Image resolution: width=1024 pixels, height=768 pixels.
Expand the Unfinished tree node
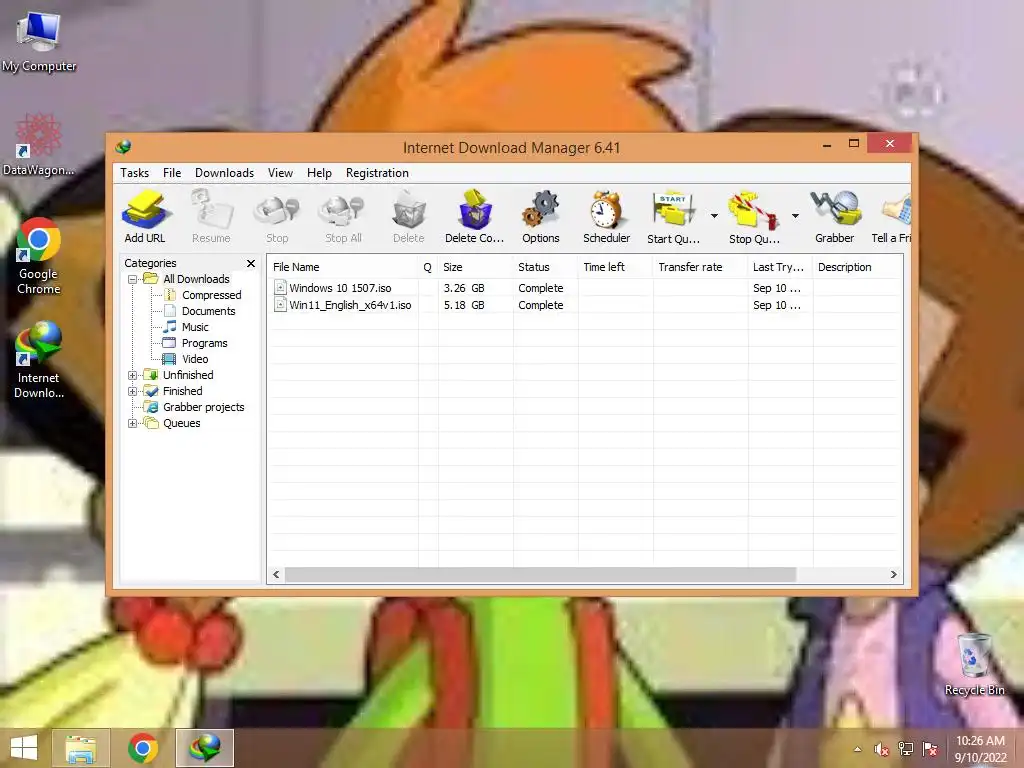click(133, 376)
